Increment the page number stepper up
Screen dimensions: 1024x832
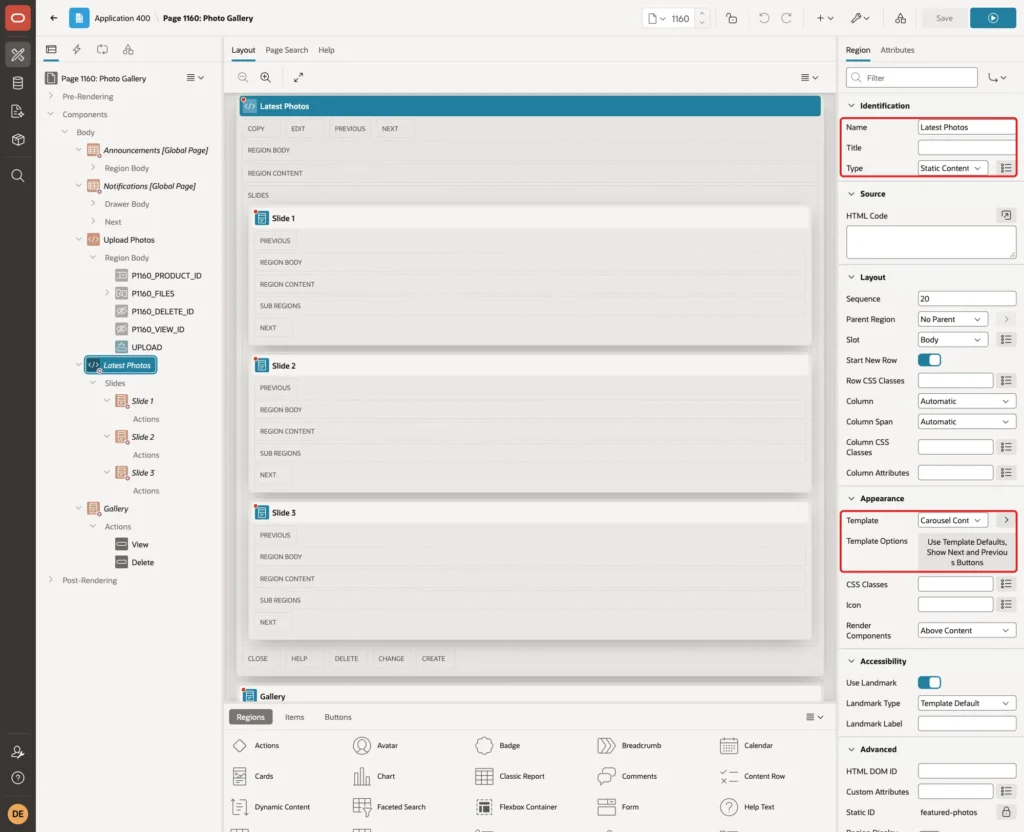pos(702,13)
